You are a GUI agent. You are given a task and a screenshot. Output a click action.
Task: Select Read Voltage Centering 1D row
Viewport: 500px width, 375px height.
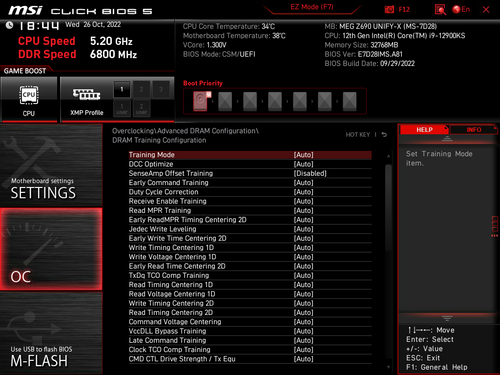click(x=250, y=294)
